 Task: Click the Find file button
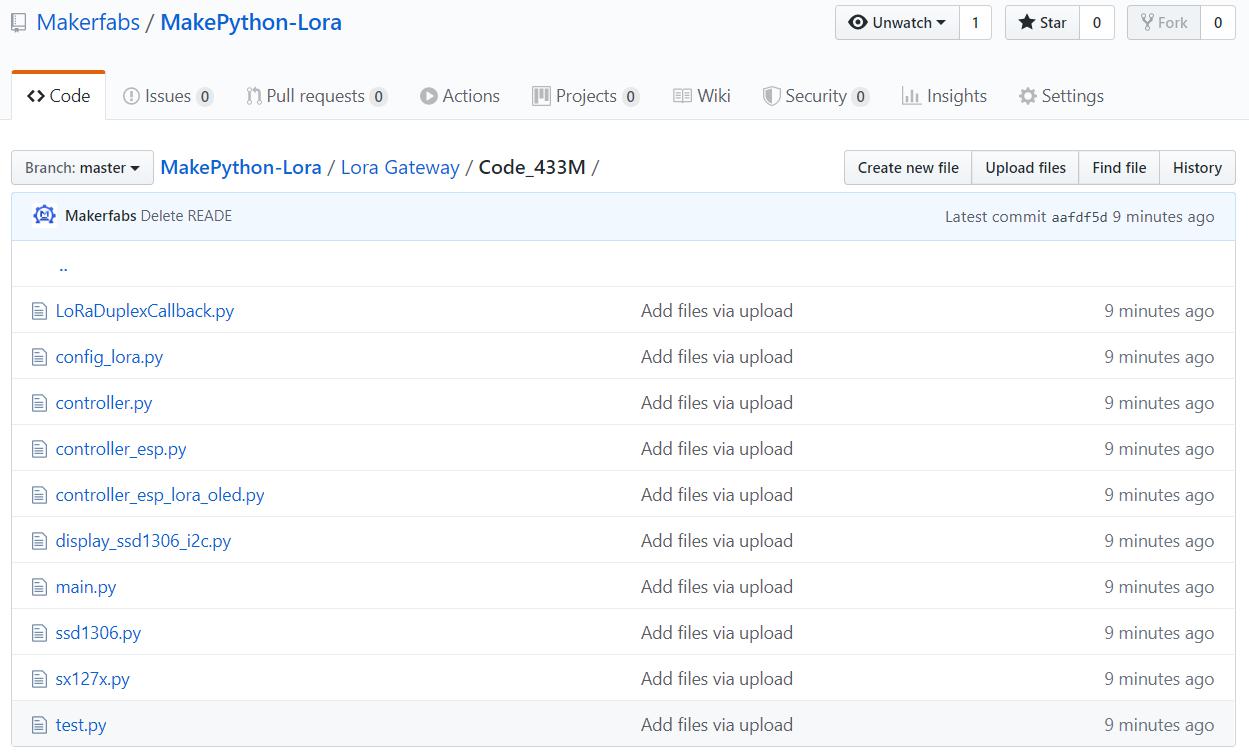(x=1119, y=168)
